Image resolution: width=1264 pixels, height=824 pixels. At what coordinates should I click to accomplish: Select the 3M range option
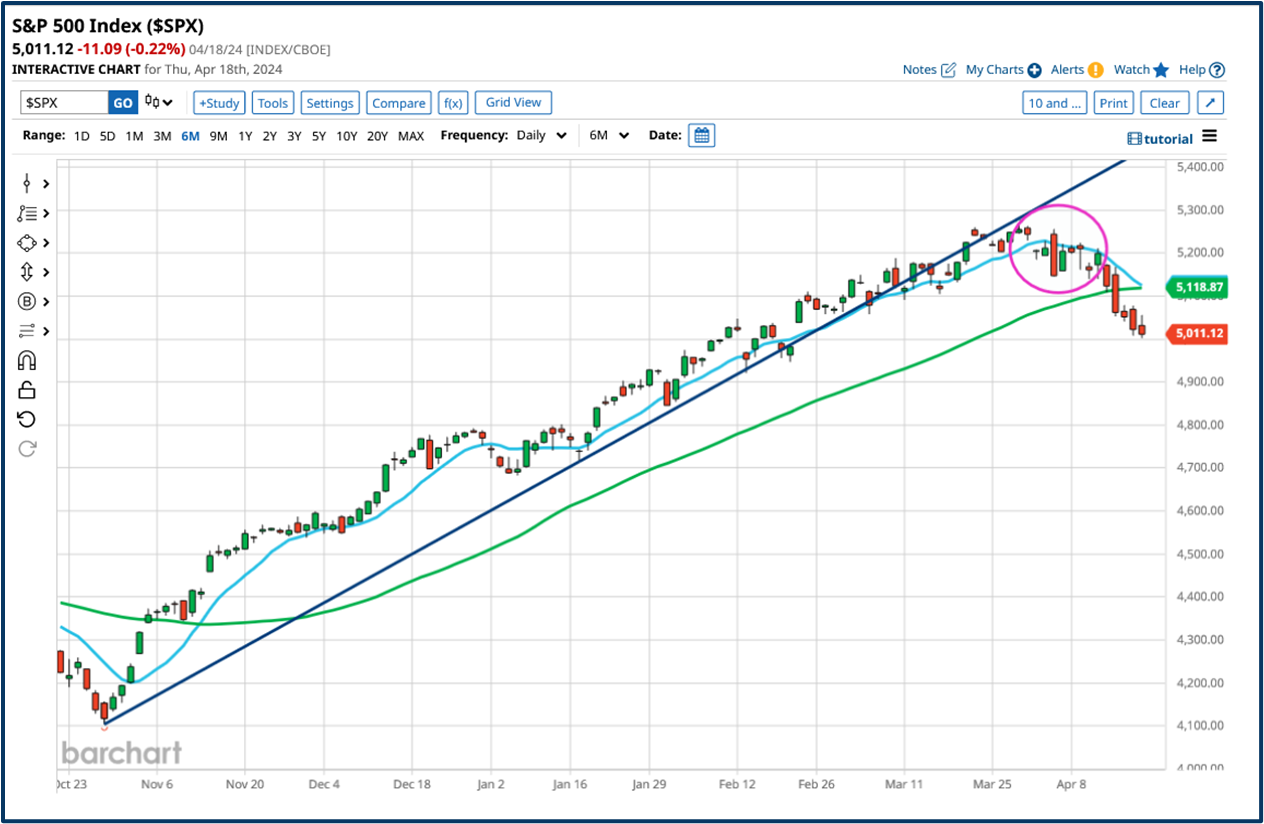162,135
